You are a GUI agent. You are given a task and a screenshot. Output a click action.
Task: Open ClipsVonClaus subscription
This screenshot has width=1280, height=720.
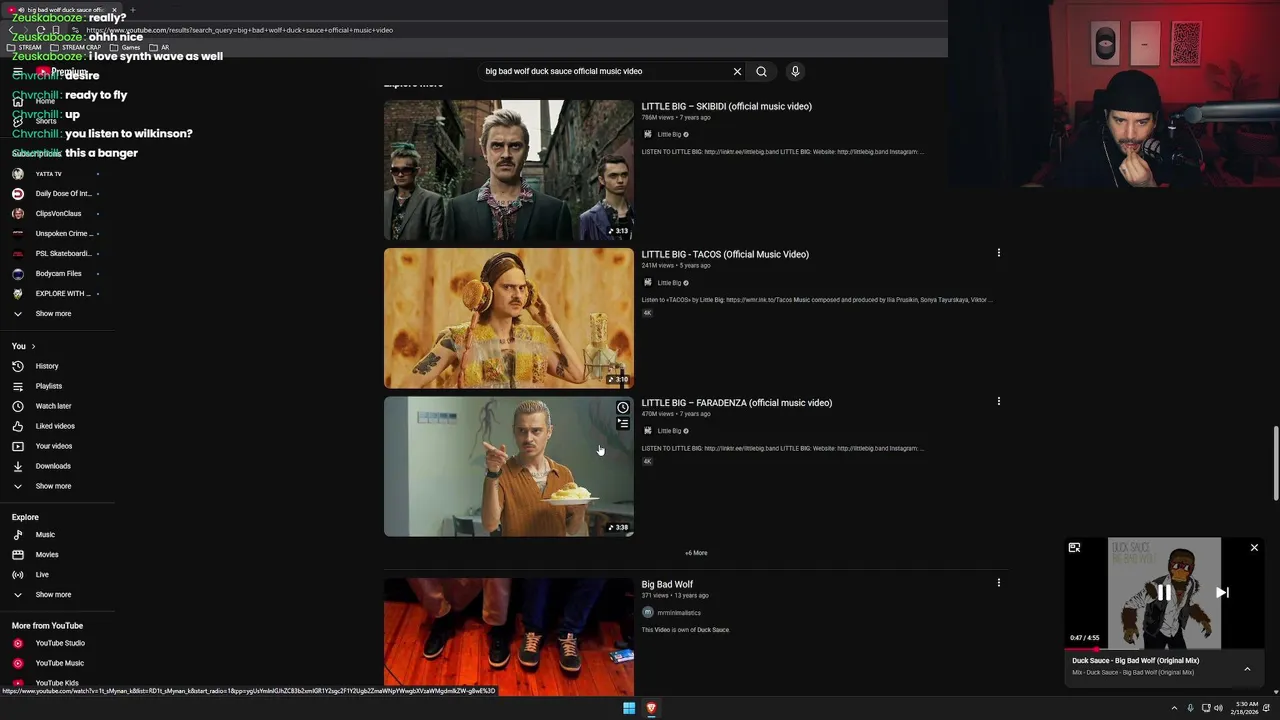tap(57, 214)
